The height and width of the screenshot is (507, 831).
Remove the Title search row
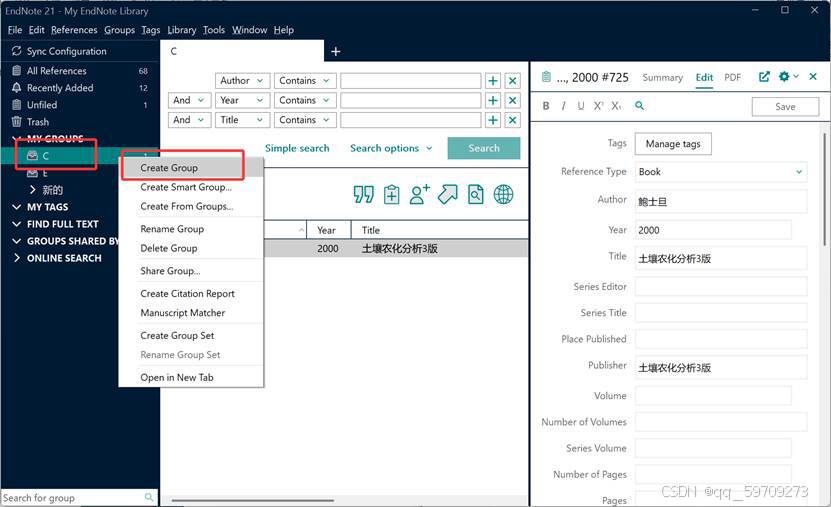pos(512,120)
